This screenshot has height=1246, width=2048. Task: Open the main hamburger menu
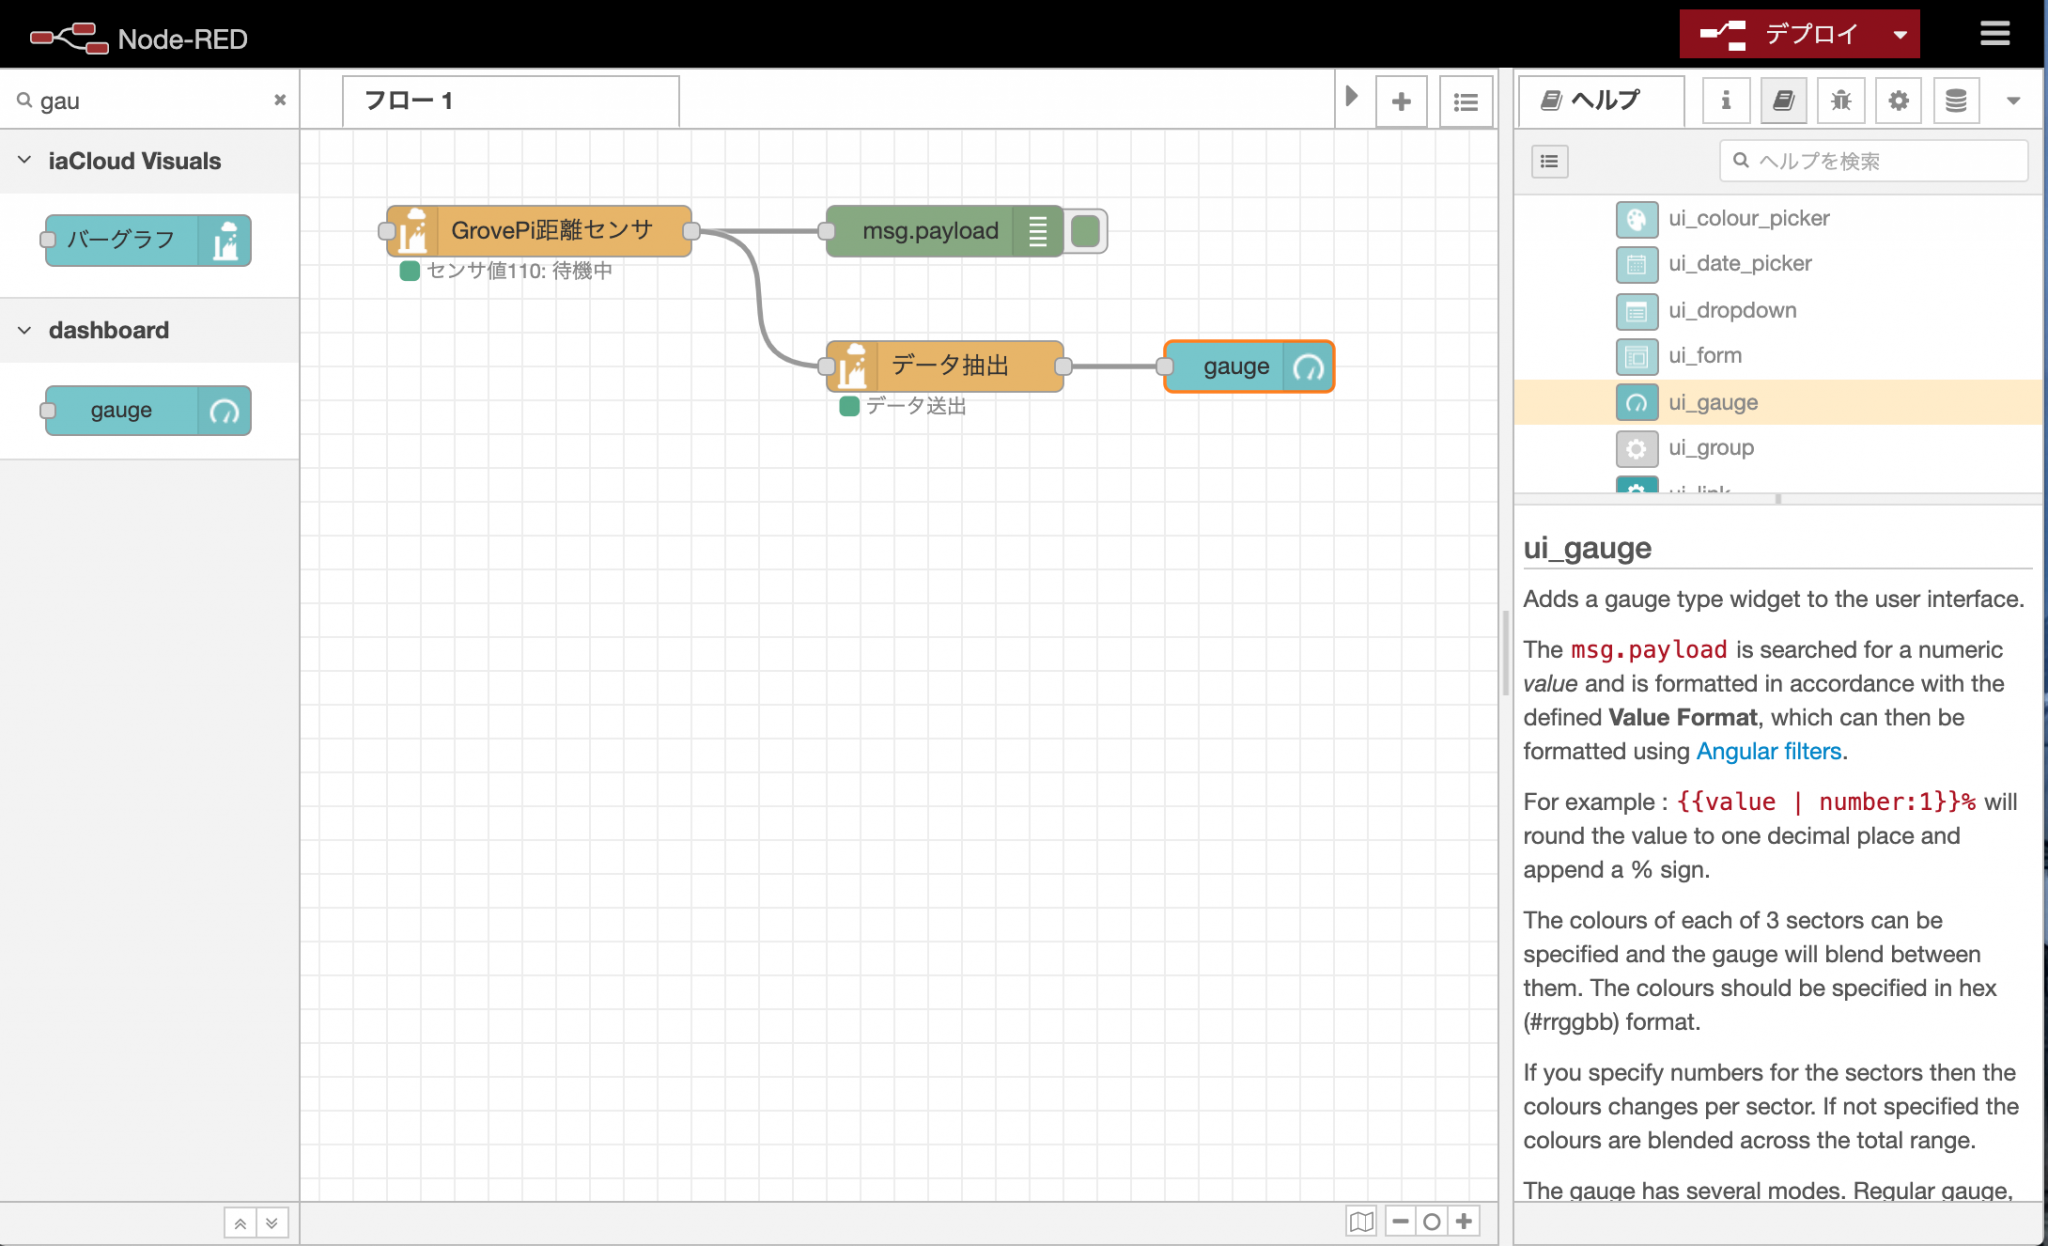click(1994, 34)
